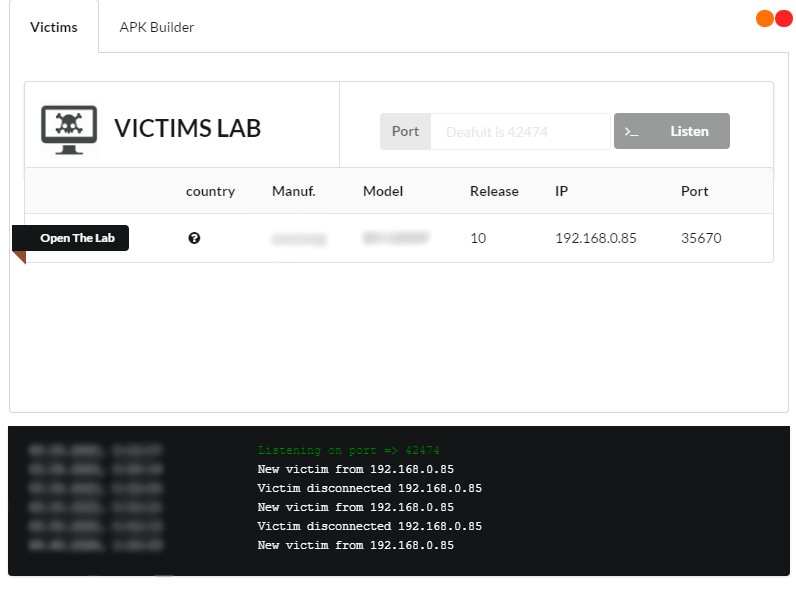Click the green Listening on port log line

[x=348, y=450]
